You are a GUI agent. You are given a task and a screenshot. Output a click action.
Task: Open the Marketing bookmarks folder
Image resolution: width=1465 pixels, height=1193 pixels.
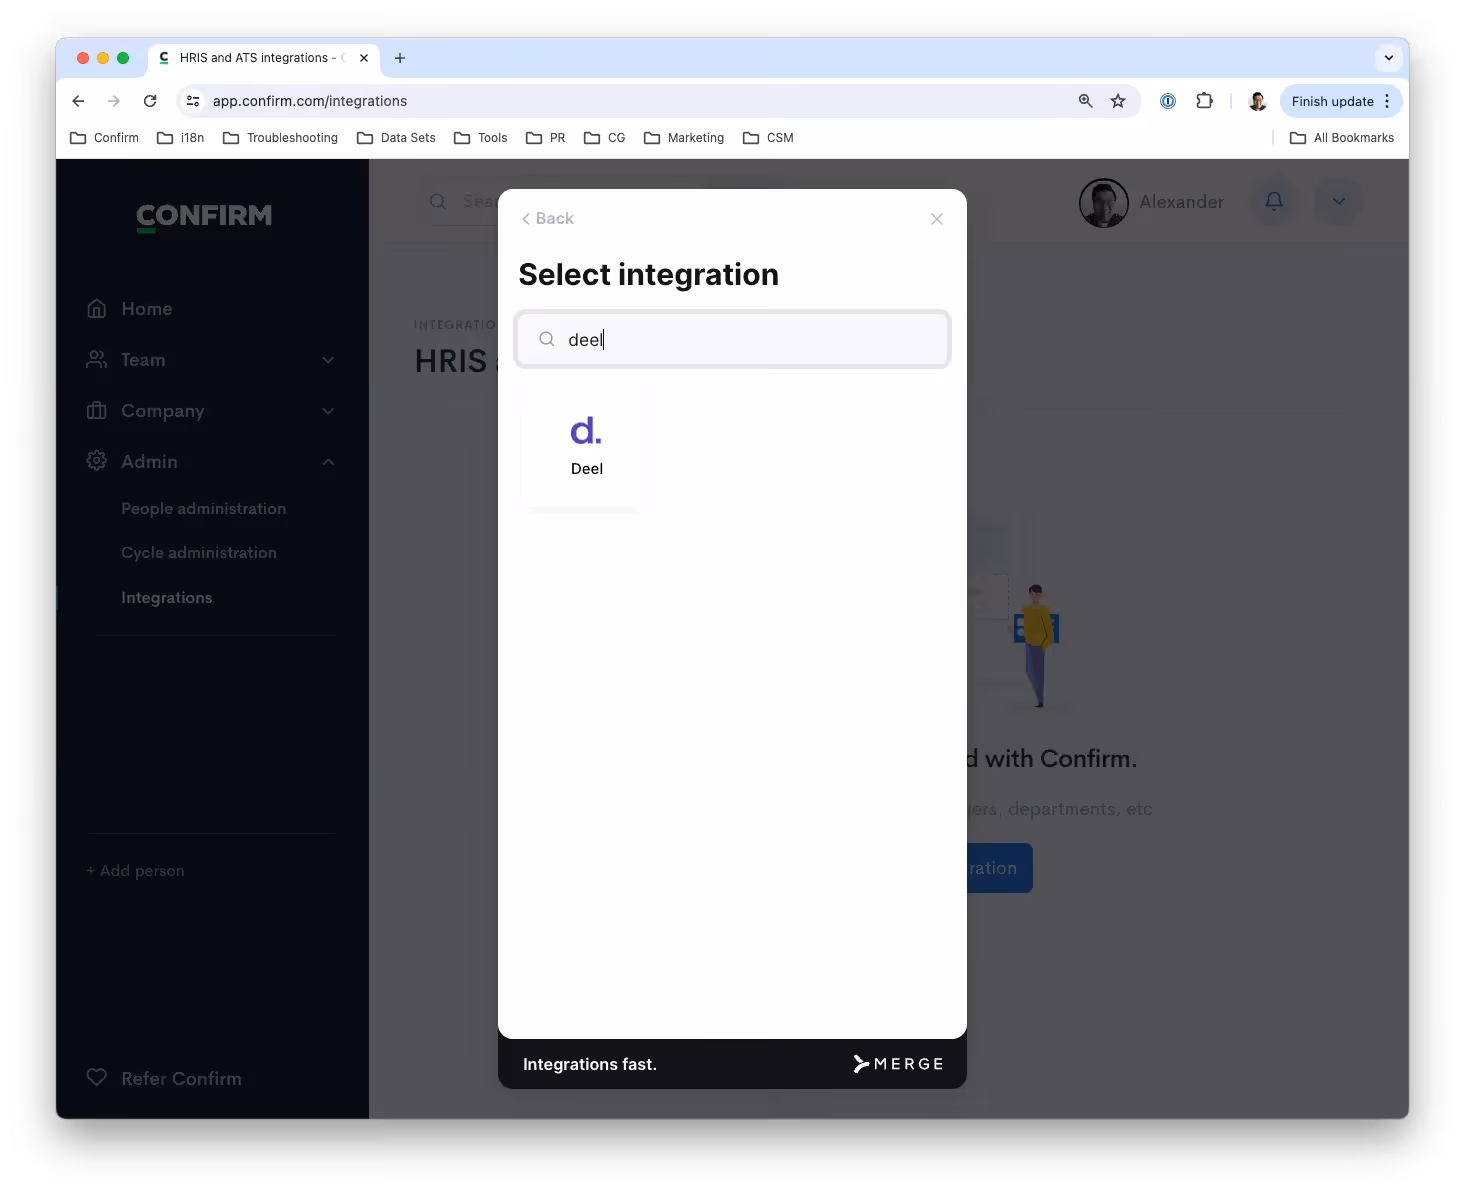(684, 138)
